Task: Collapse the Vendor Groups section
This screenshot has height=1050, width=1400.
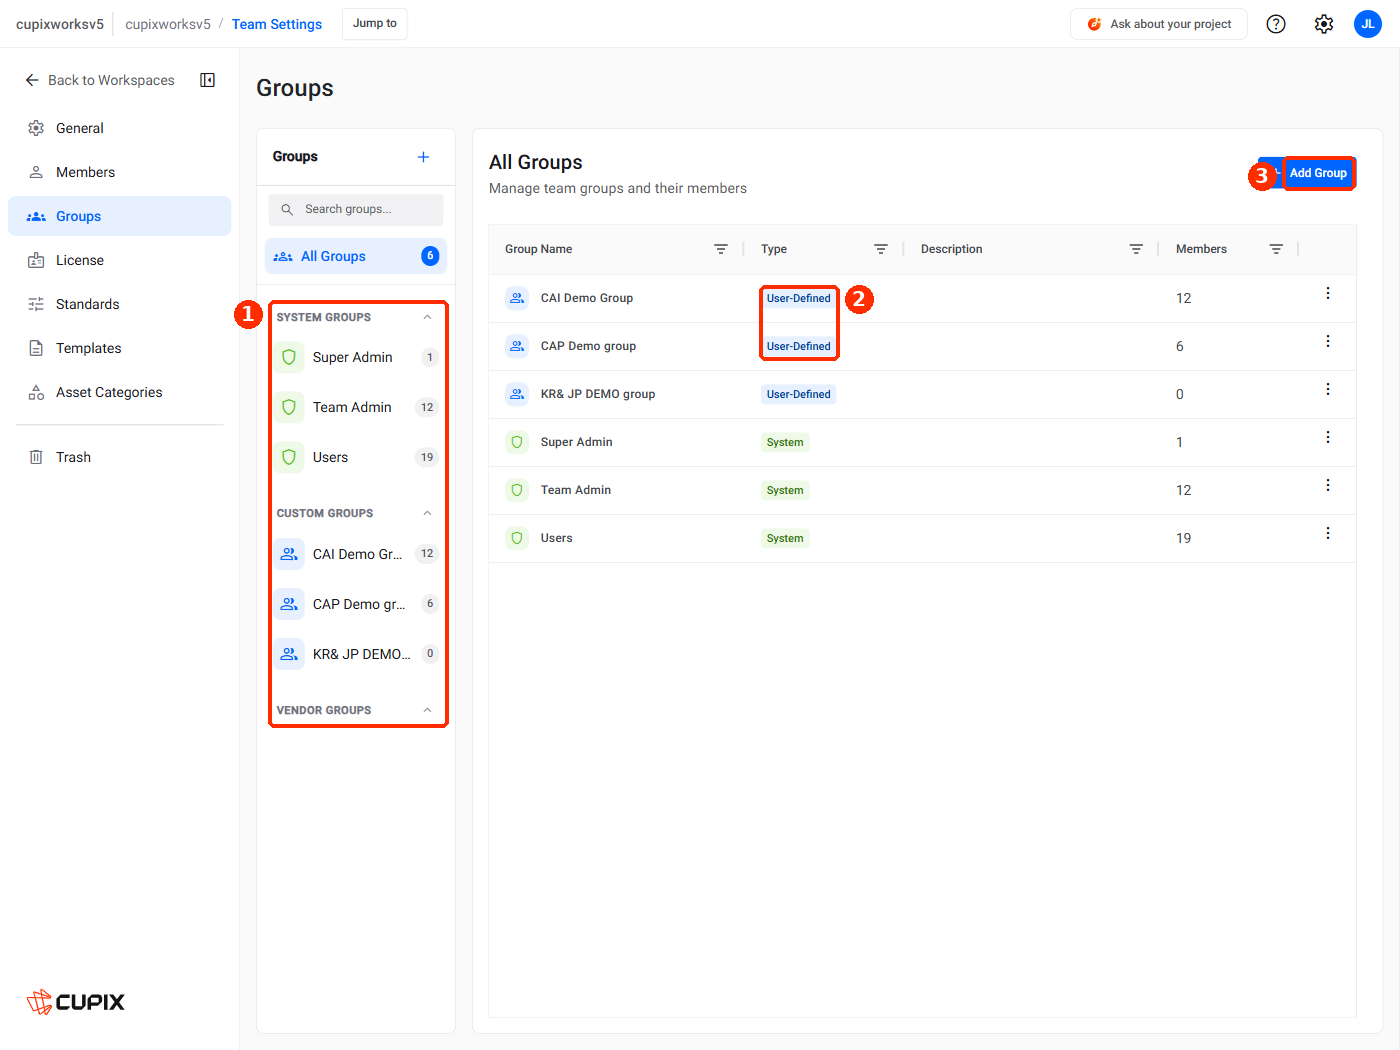Action: coord(428,710)
